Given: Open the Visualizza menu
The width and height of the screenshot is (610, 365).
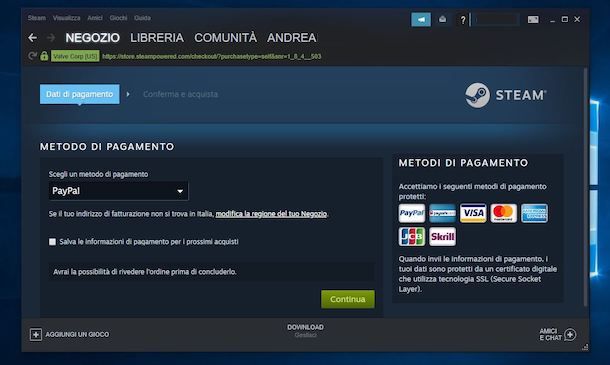Looking at the screenshot, I should [67, 18].
